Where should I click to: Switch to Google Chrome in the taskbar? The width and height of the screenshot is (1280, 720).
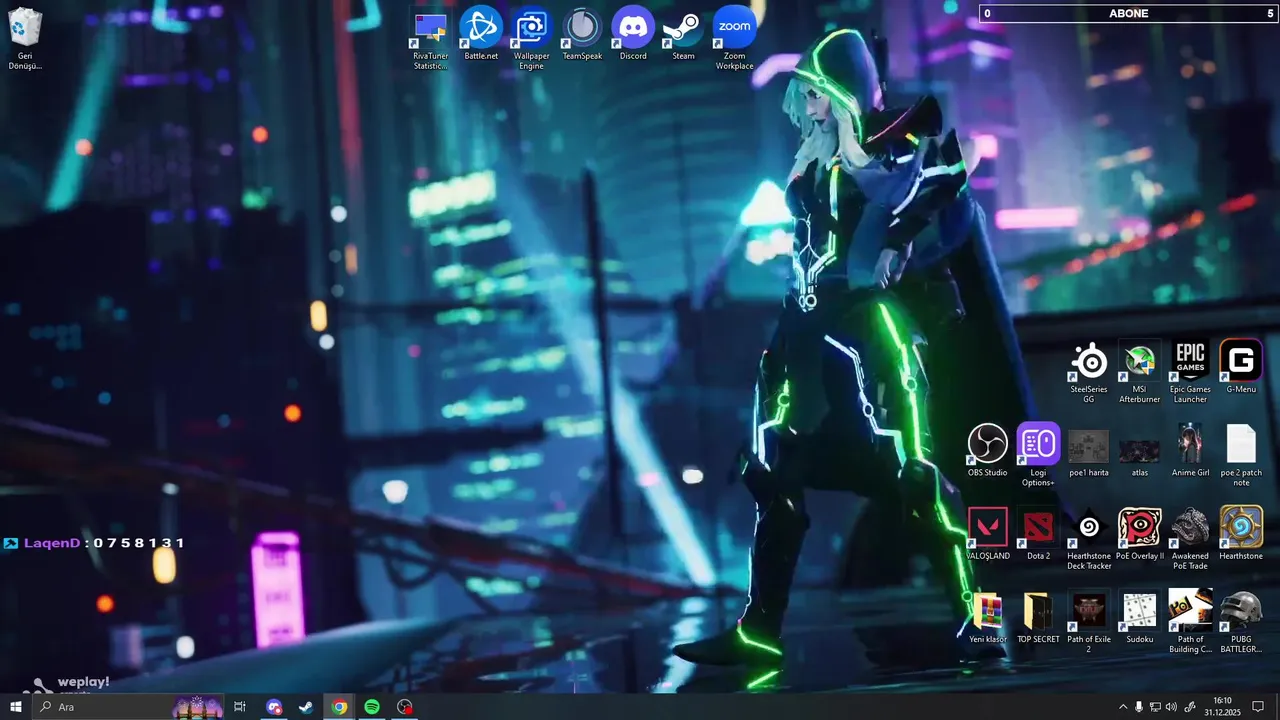(x=339, y=707)
